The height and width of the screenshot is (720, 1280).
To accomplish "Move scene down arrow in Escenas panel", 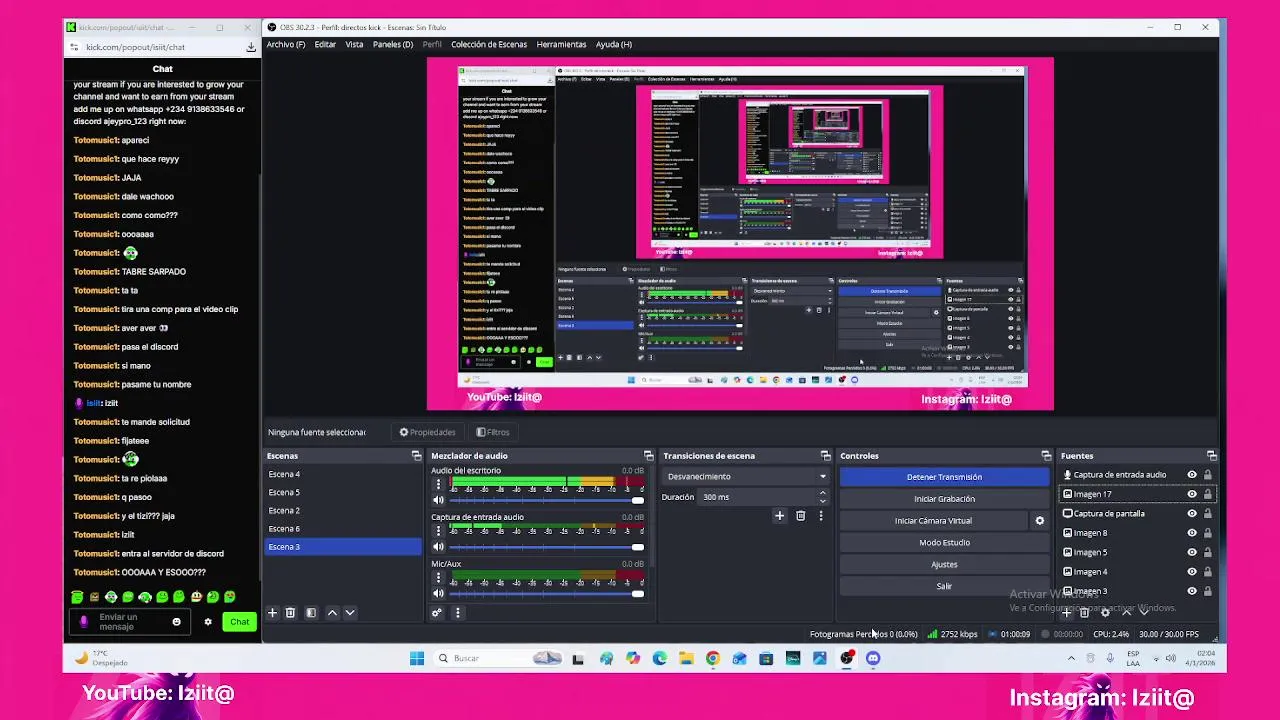I will point(350,613).
